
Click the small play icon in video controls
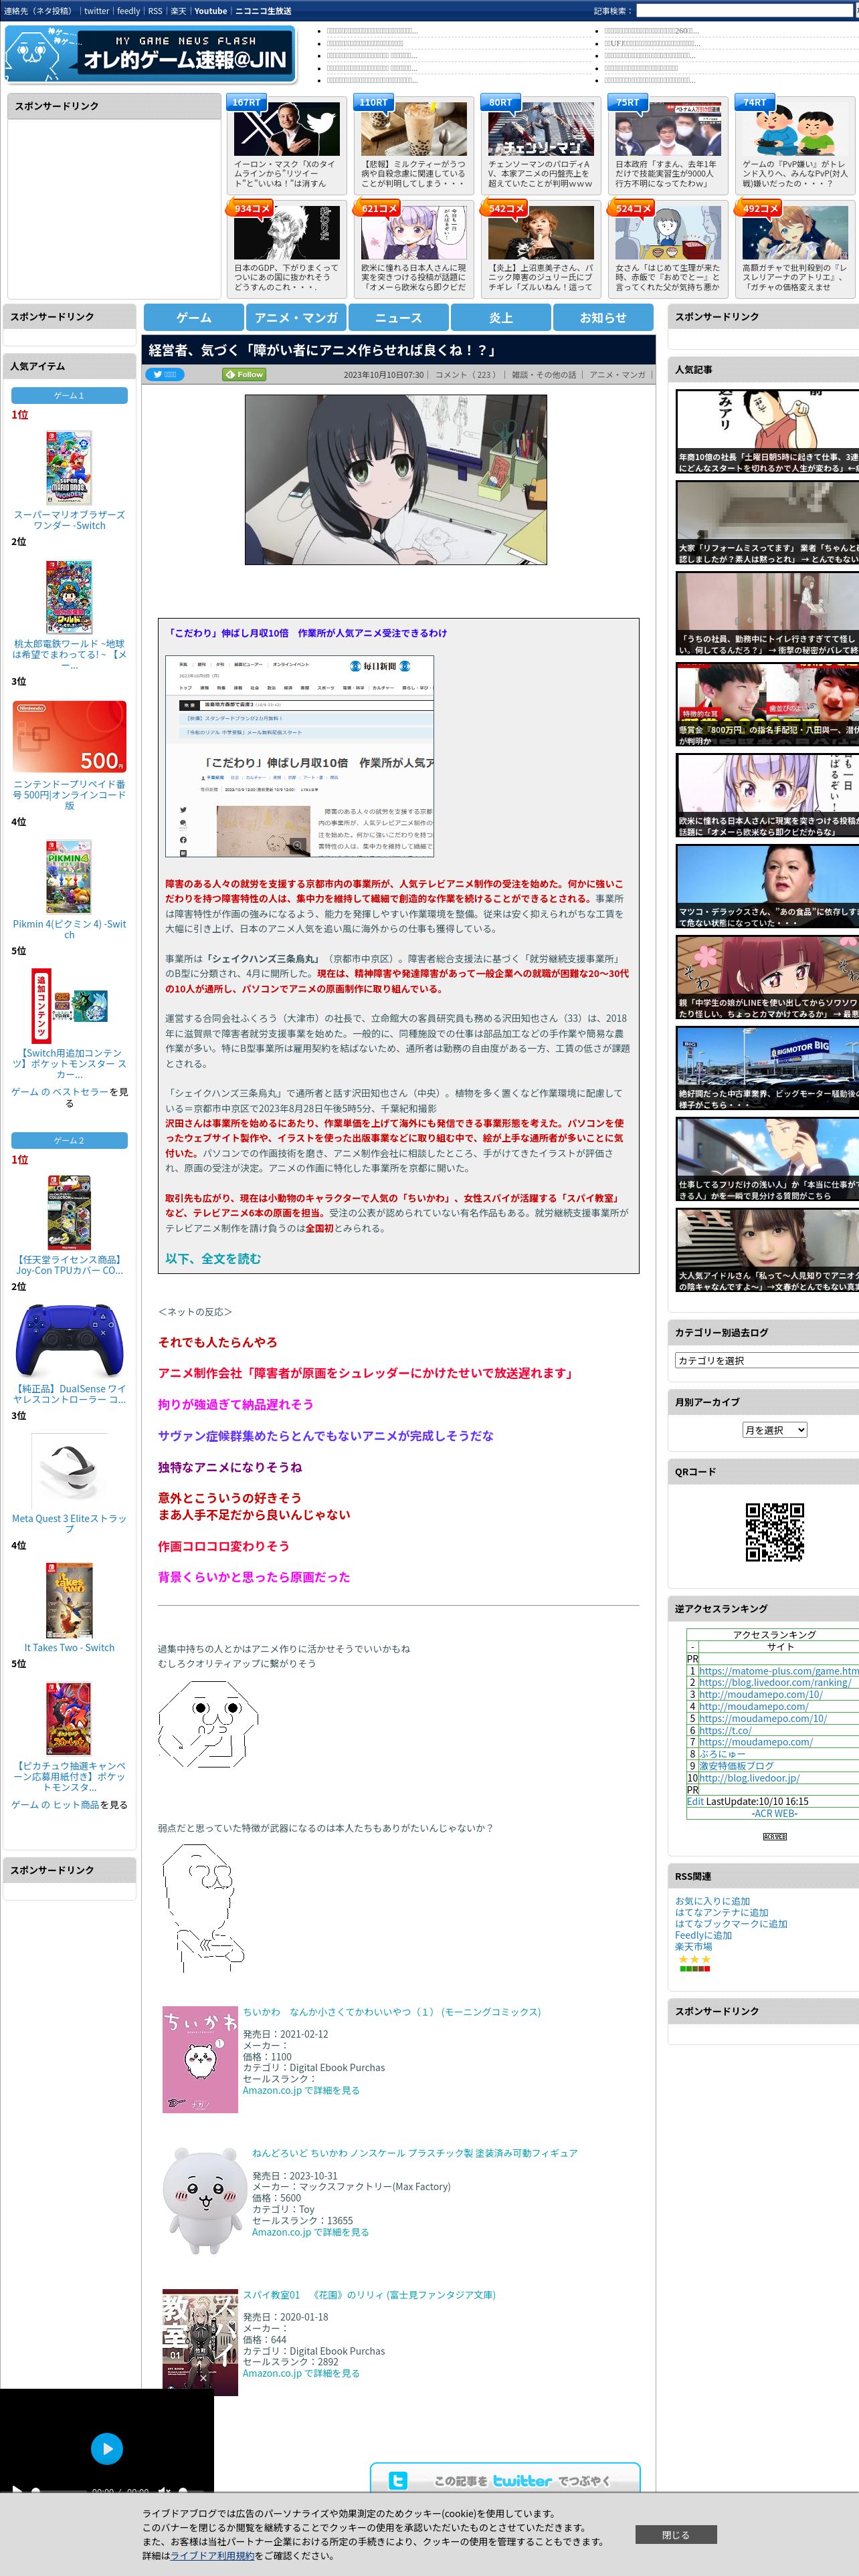(16, 2490)
